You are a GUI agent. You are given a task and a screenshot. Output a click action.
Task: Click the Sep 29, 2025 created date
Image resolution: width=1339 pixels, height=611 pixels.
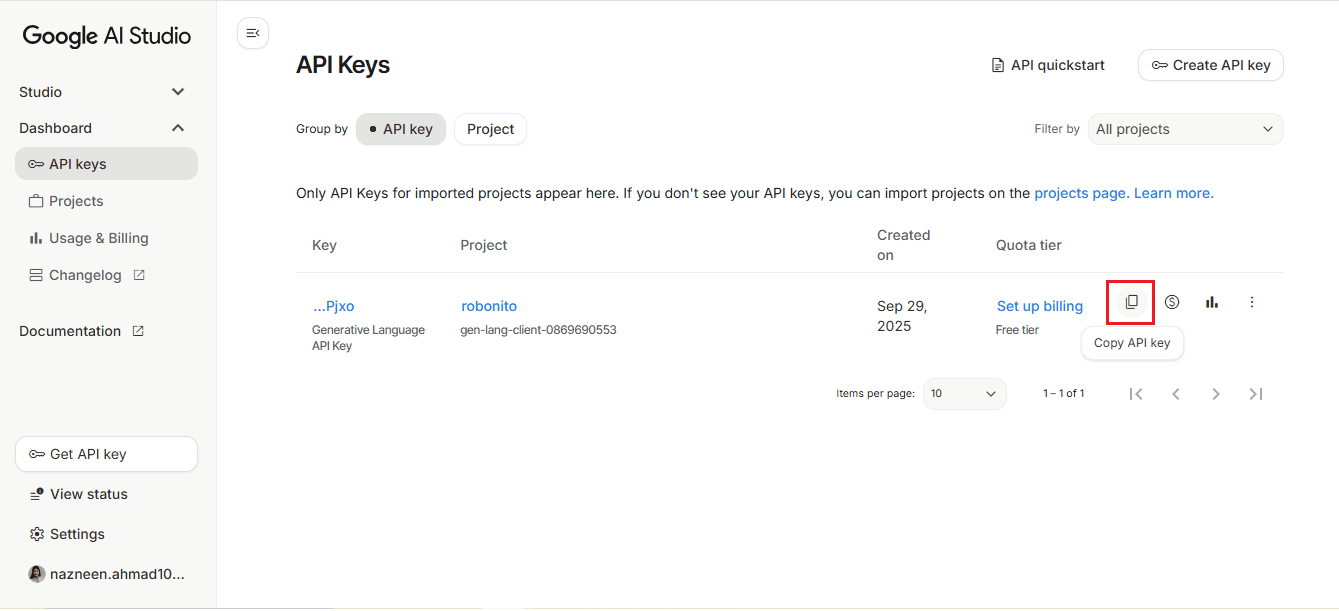coord(902,316)
